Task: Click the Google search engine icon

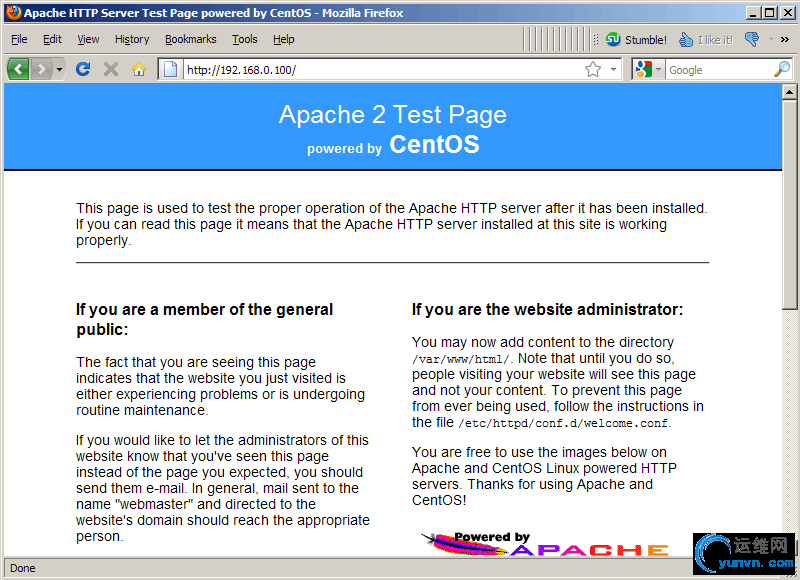Action: pos(644,69)
